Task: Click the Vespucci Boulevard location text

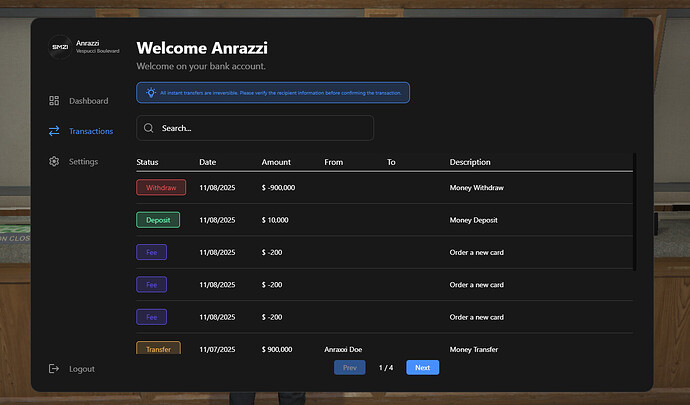Action: click(x=98, y=51)
